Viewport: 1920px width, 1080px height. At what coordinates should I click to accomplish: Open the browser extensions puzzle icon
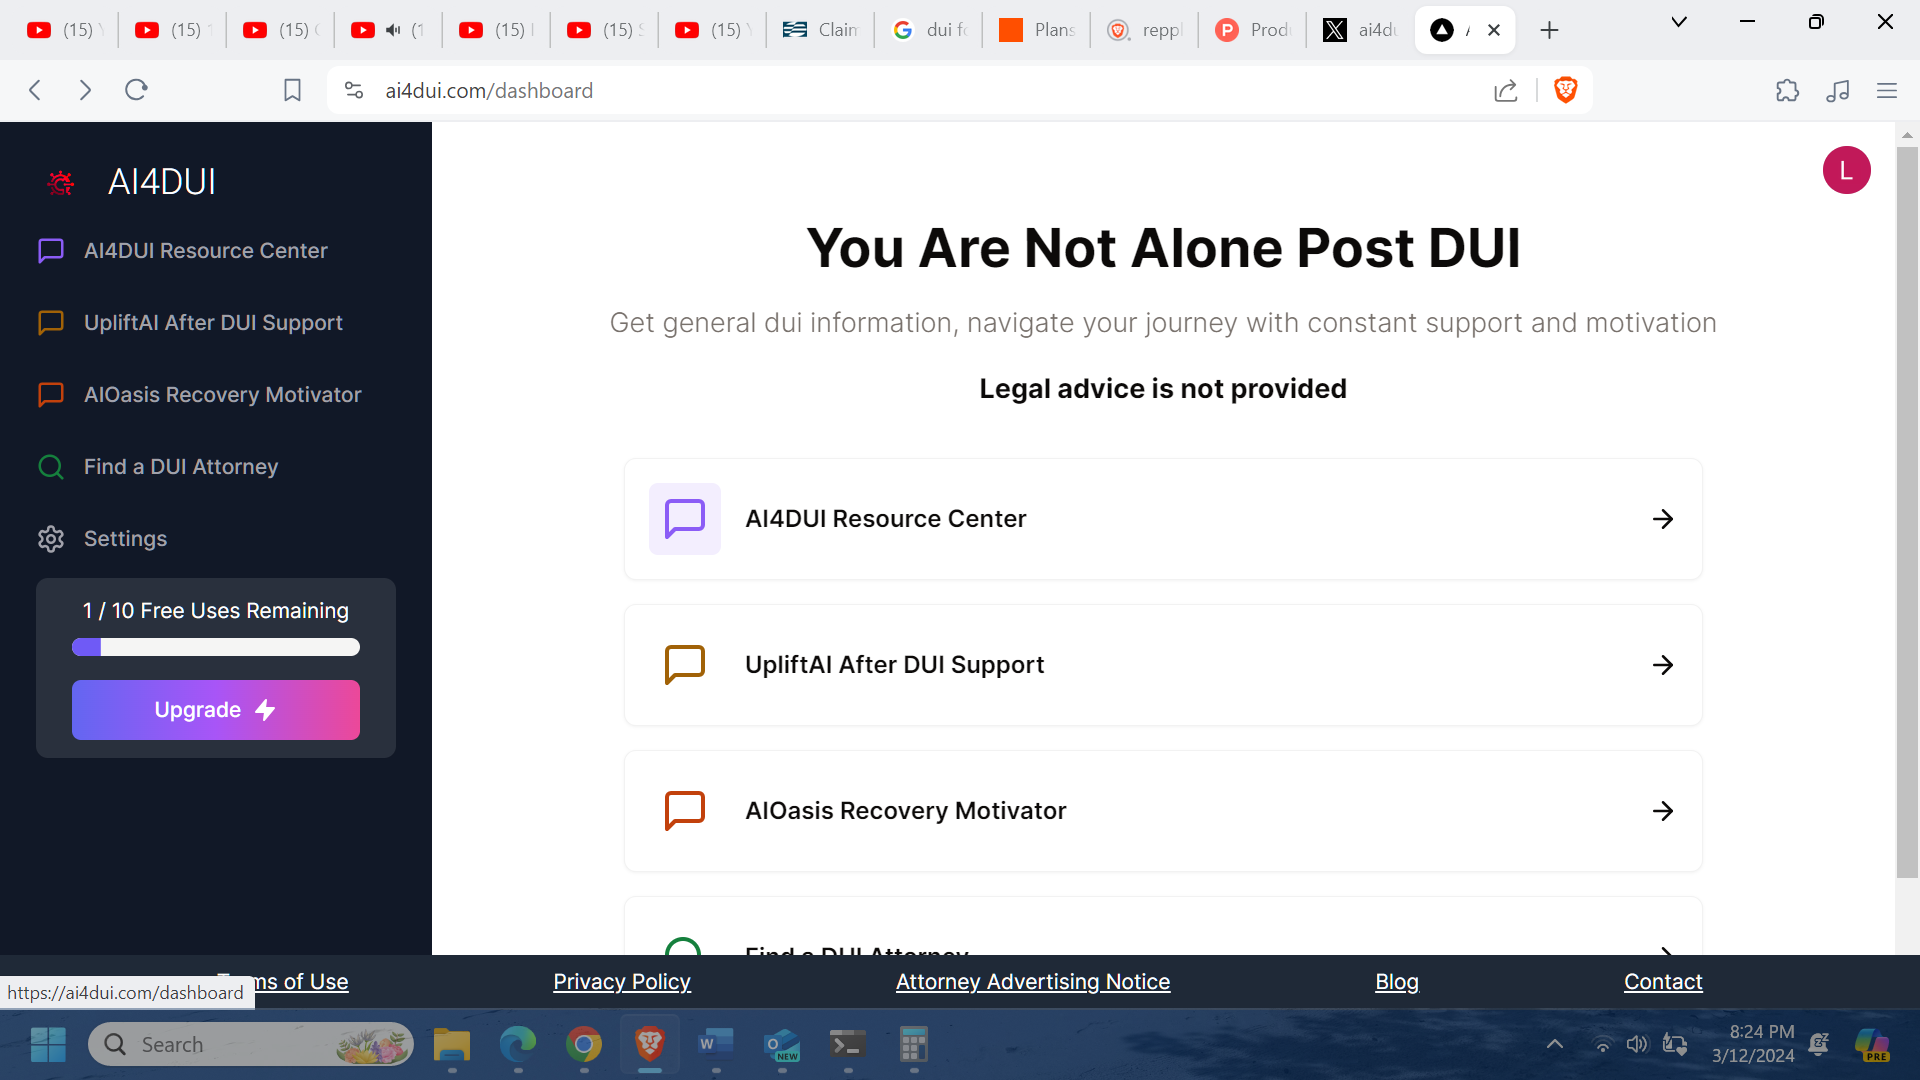[1787, 91]
